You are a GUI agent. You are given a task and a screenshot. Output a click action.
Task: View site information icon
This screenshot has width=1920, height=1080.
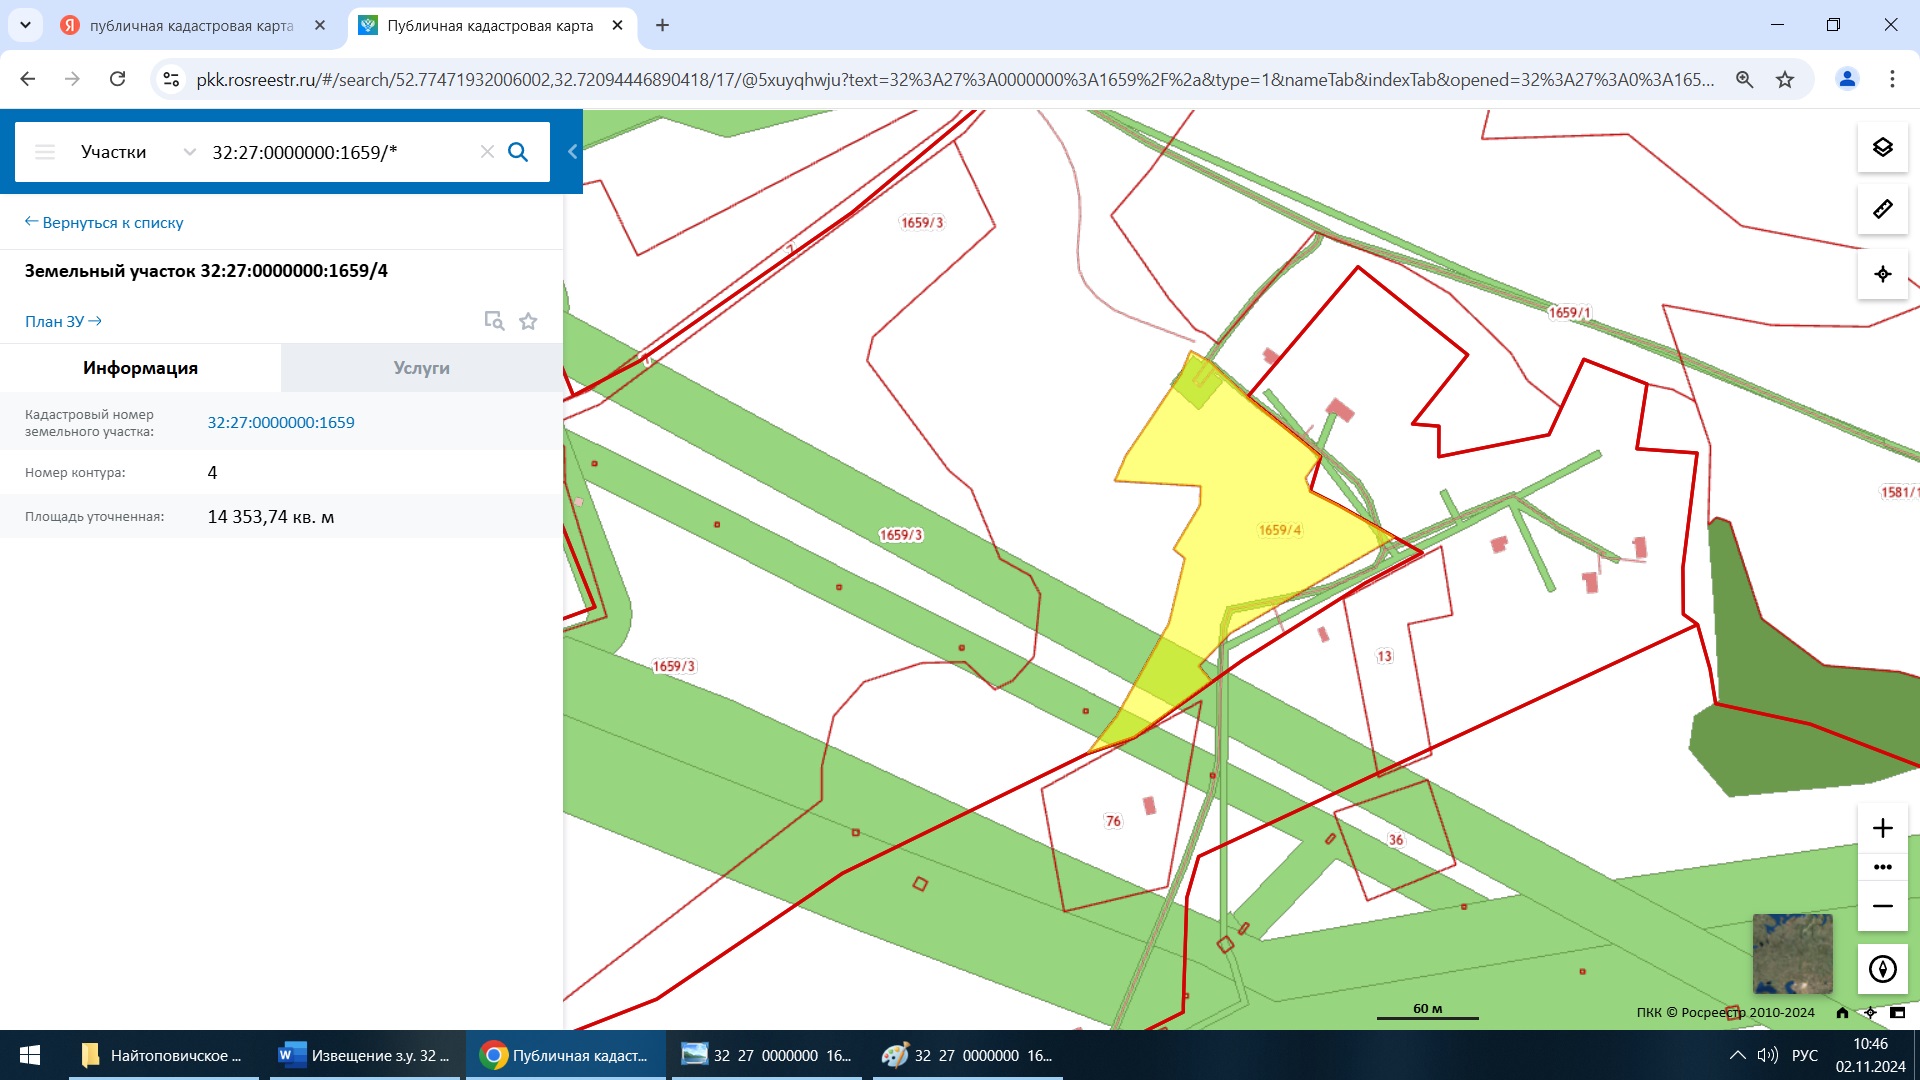click(x=171, y=79)
